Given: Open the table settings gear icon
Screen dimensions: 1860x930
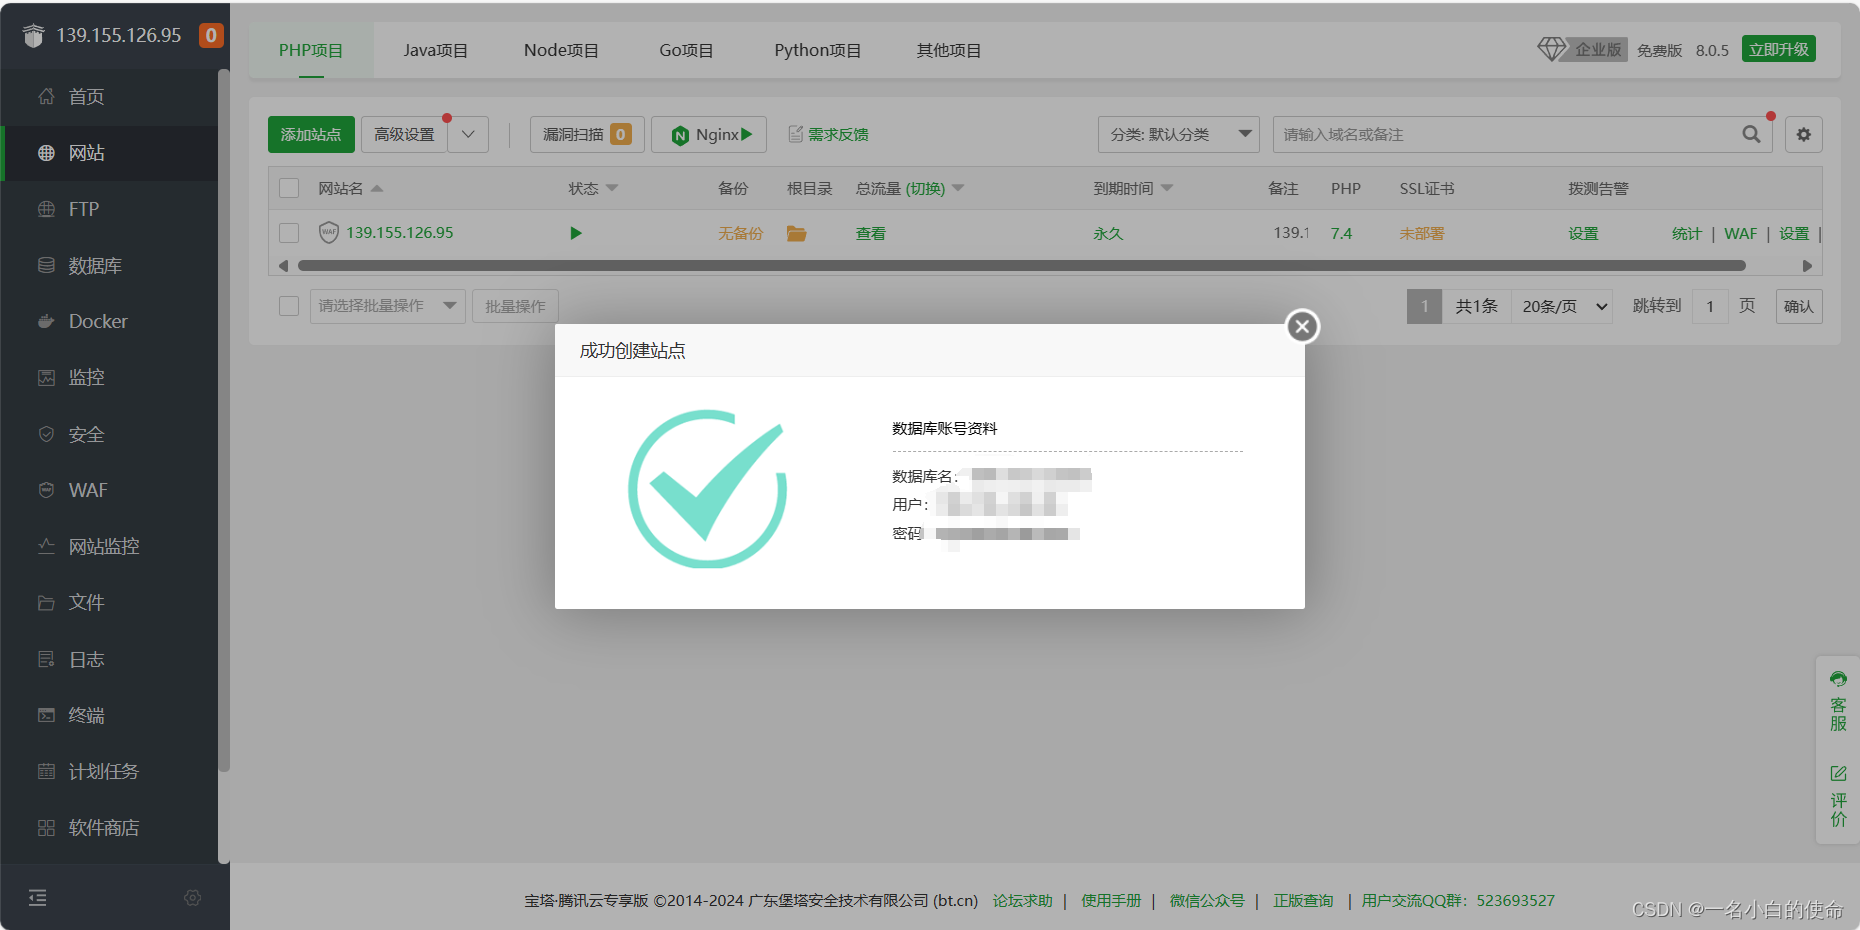Looking at the screenshot, I should click(x=1804, y=134).
